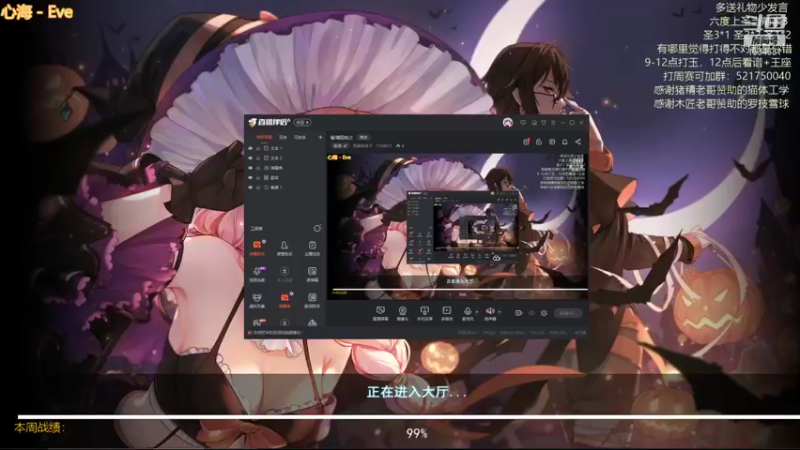Add phone screen mirroring source

coord(424,313)
